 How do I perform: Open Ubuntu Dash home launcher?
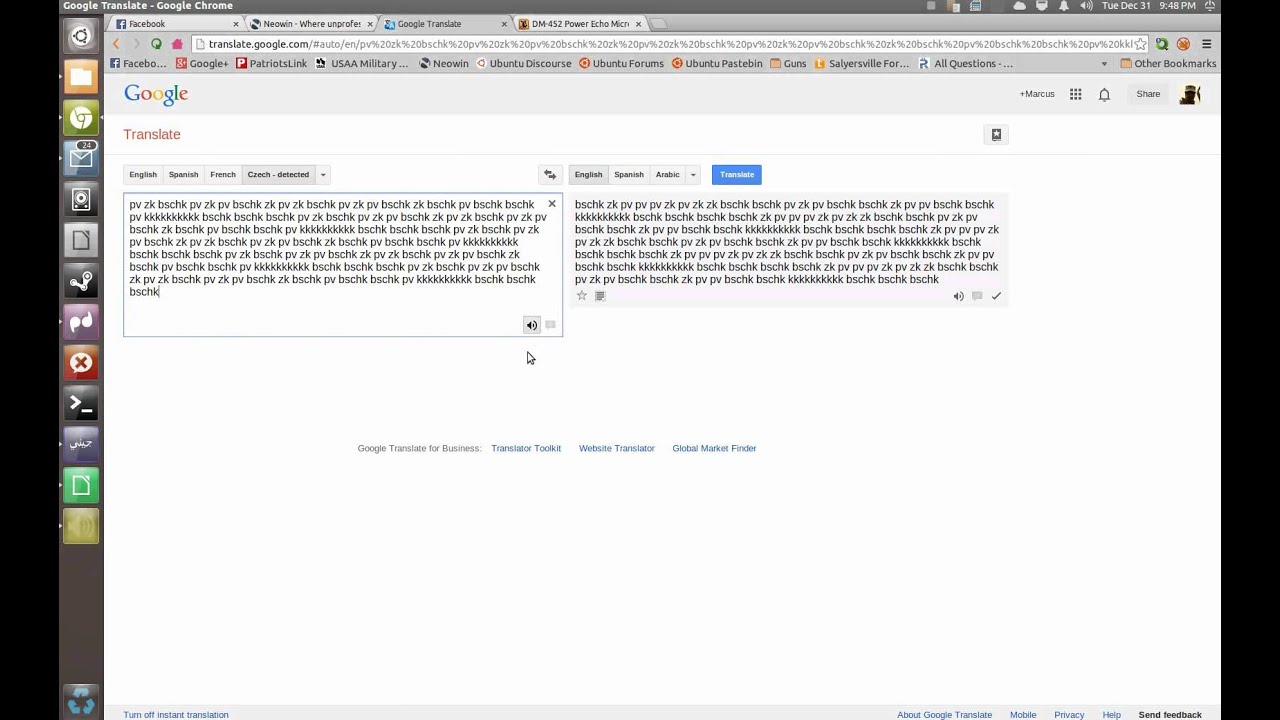81,37
